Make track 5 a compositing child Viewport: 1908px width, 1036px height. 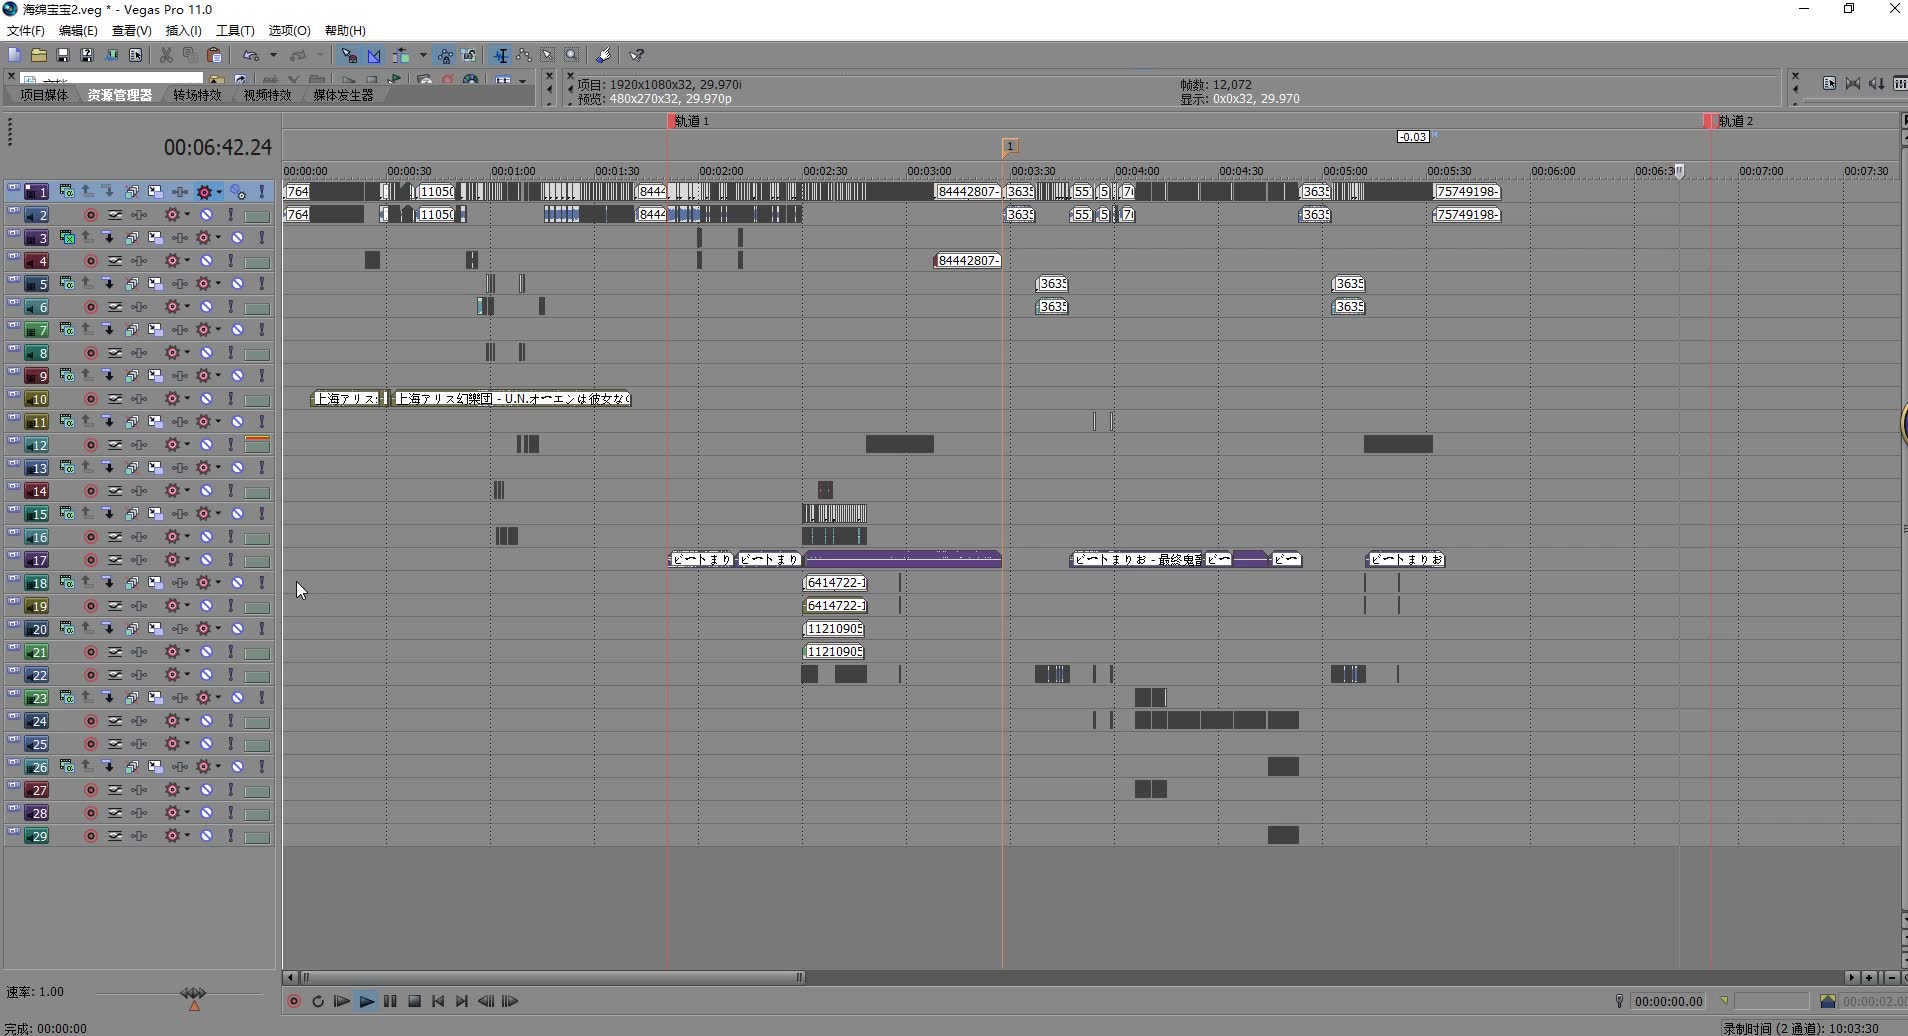click(107, 283)
